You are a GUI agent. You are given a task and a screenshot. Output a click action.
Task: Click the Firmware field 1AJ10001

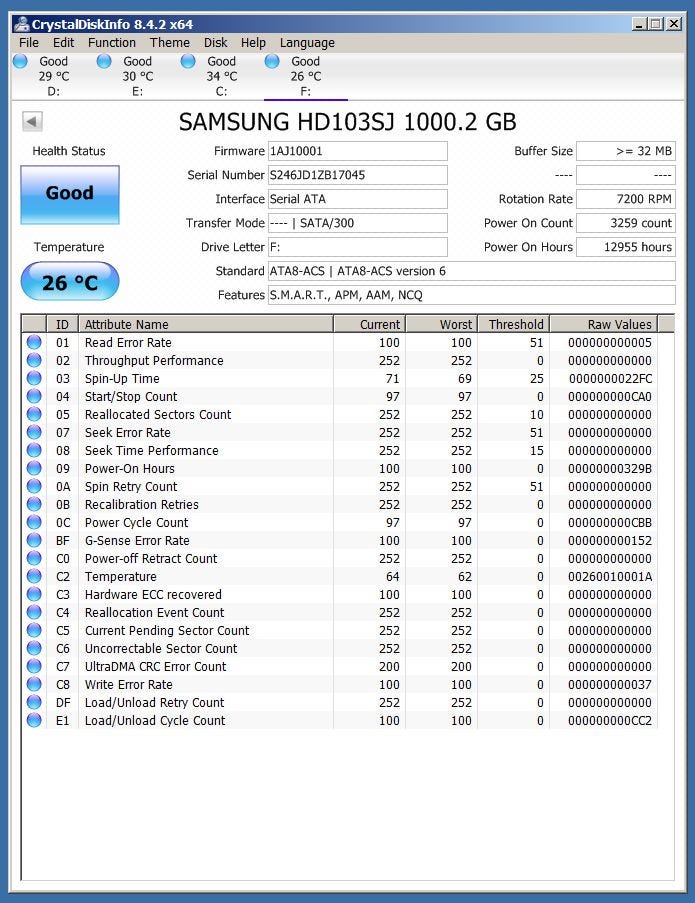coord(358,151)
